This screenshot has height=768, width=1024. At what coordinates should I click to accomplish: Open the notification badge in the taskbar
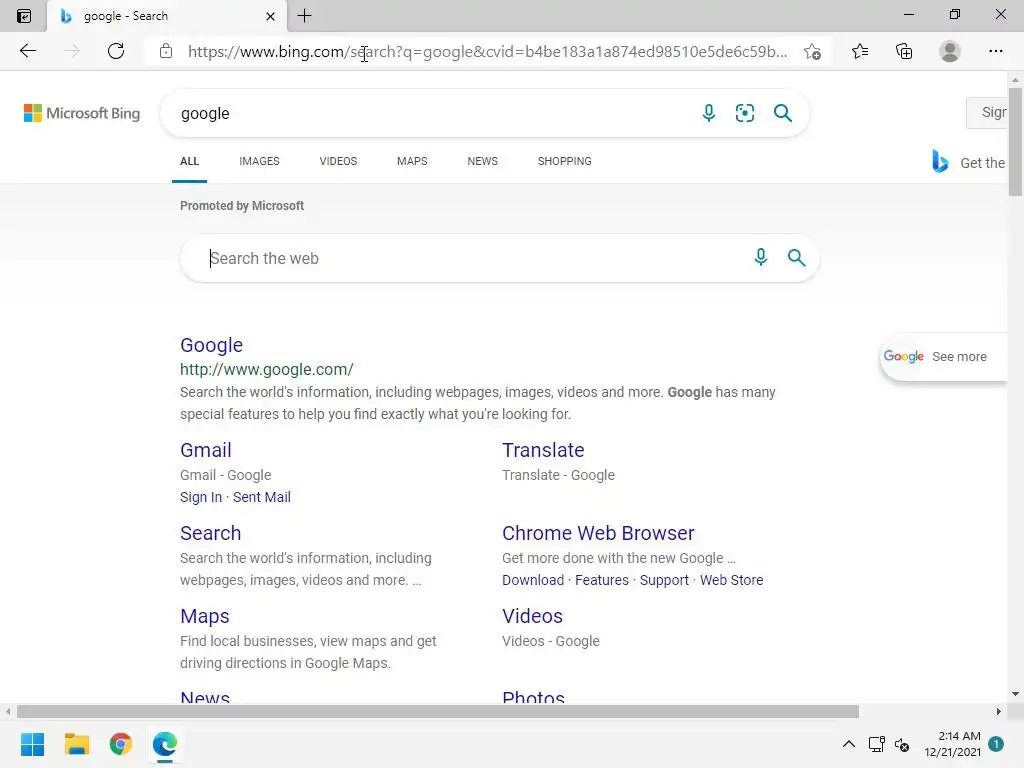pyautogui.click(x=996, y=744)
